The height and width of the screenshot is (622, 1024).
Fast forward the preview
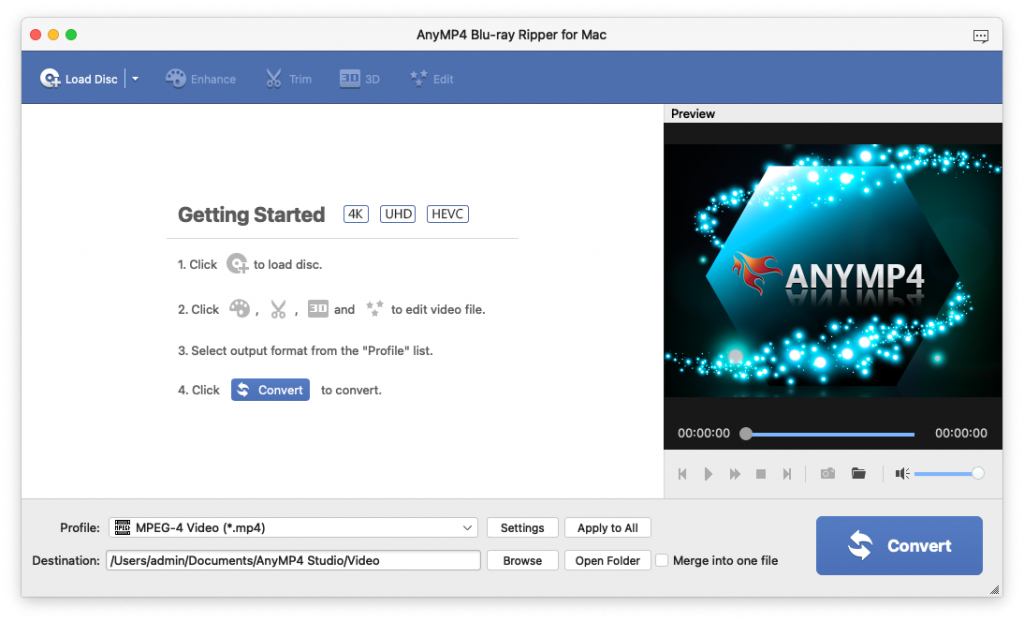(735, 474)
